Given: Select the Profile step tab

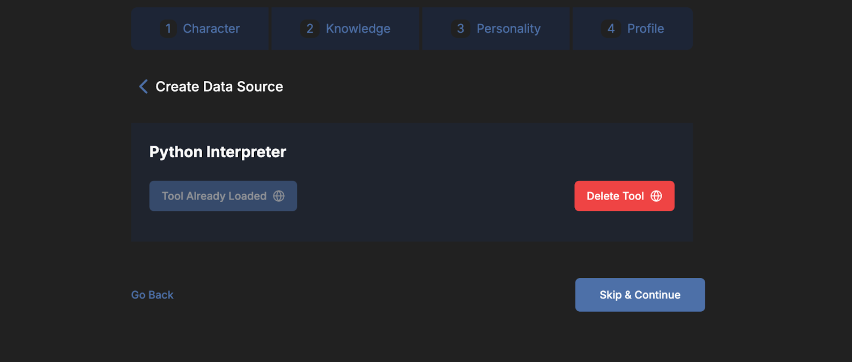Looking at the screenshot, I should [632, 29].
